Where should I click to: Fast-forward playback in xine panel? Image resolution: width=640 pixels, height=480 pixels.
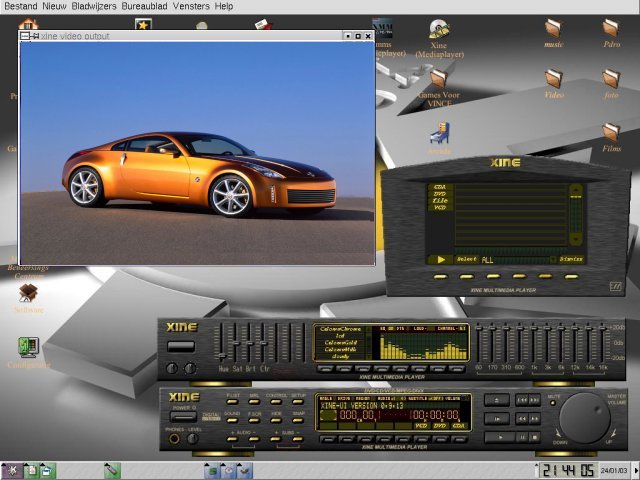[534, 419]
